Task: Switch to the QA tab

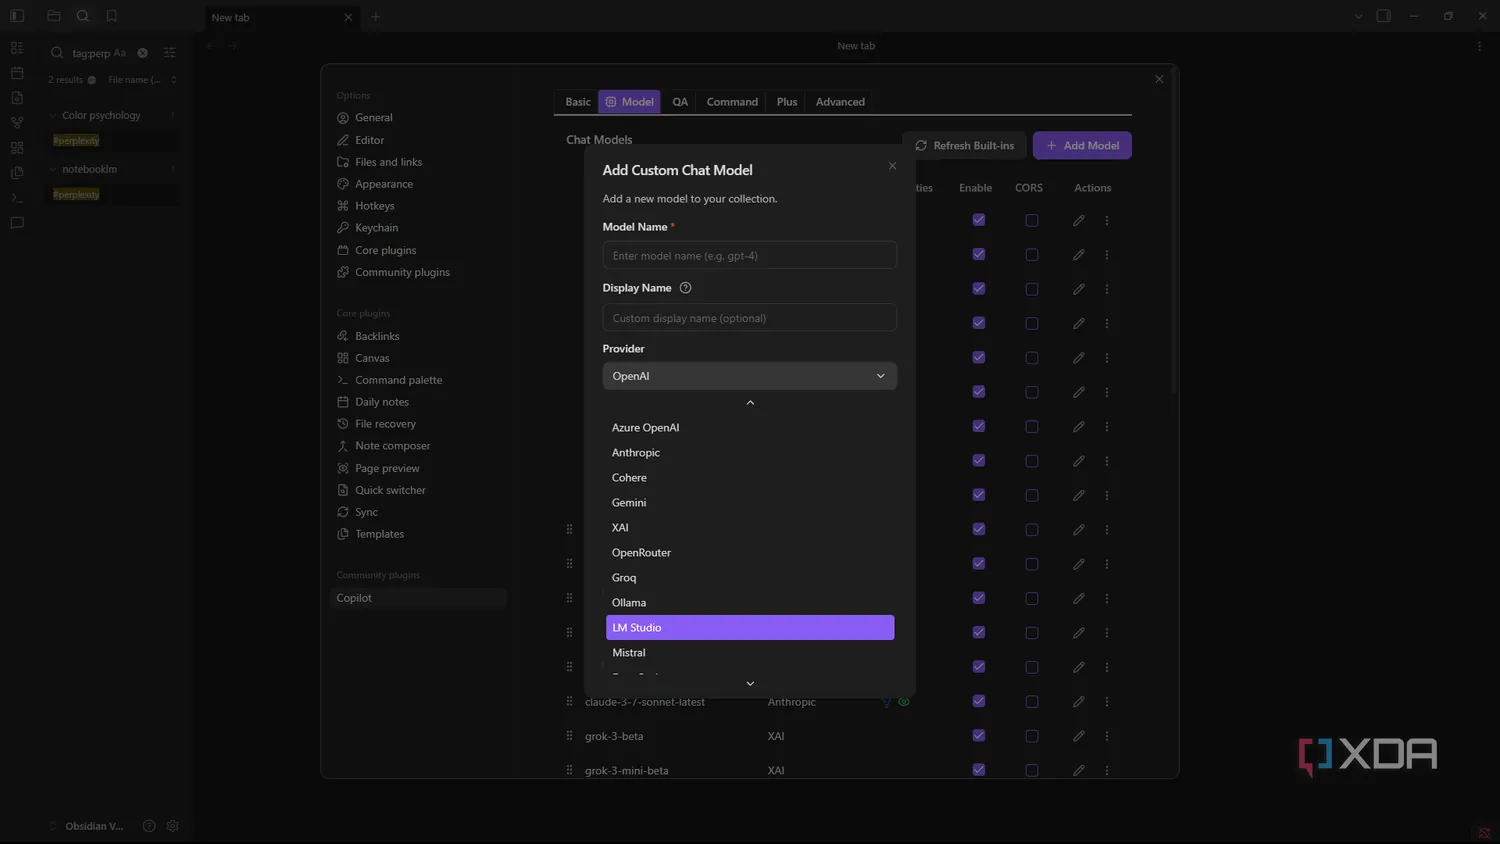Action: pyautogui.click(x=680, y=102)
